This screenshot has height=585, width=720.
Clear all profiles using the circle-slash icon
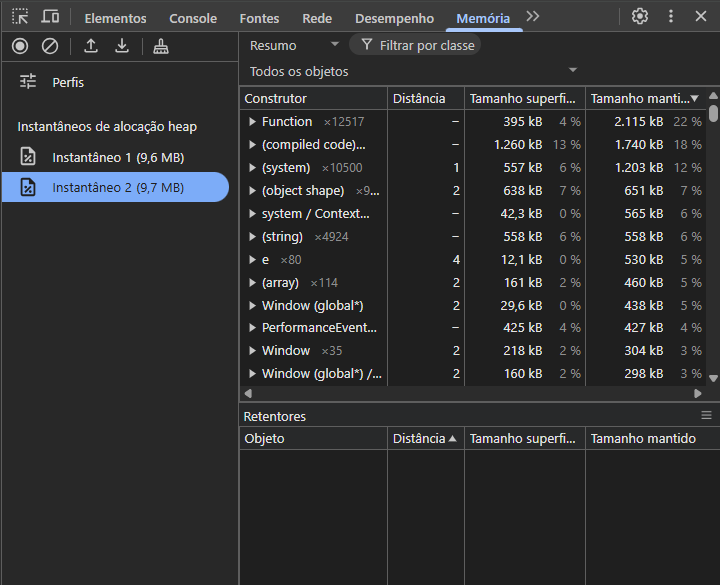tap(50, 46)
